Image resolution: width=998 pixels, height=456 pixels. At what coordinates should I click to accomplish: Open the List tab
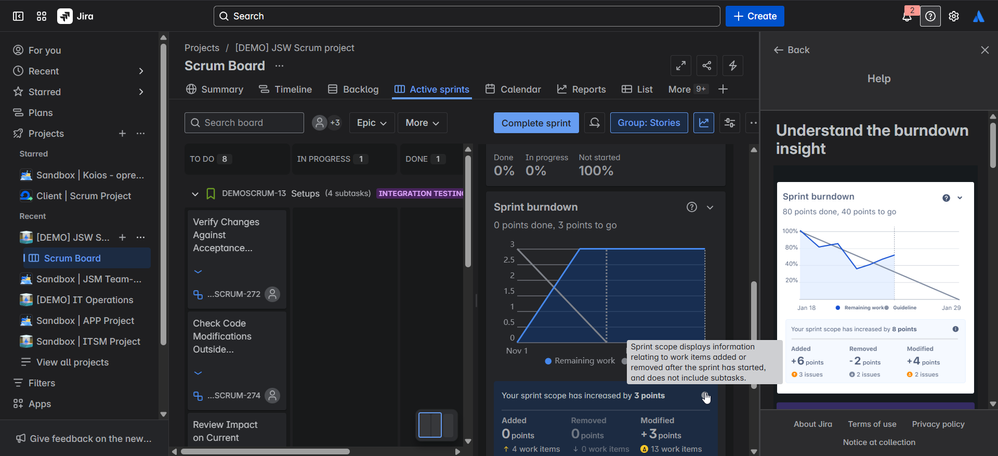point(637,89)
